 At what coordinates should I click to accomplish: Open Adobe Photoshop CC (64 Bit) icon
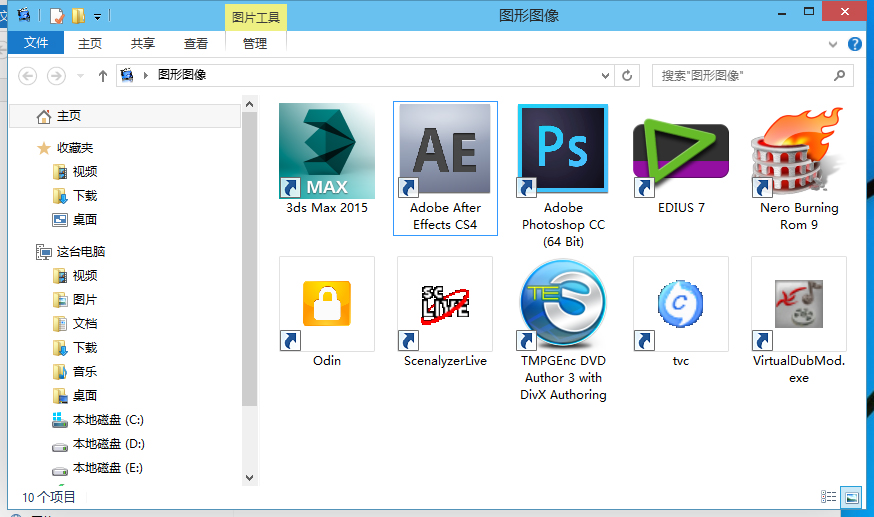pos(563,151)
